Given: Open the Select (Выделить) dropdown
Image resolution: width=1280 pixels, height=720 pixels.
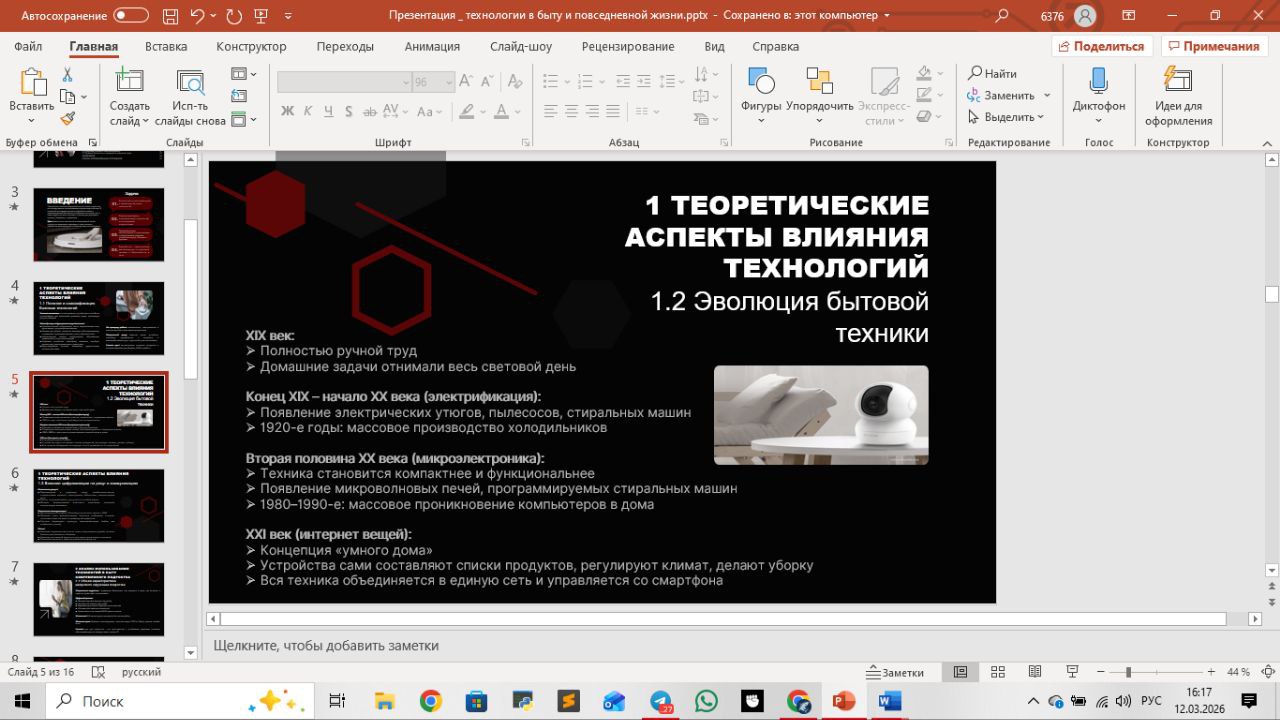Looking at the screenshot, I should 1006,117.
